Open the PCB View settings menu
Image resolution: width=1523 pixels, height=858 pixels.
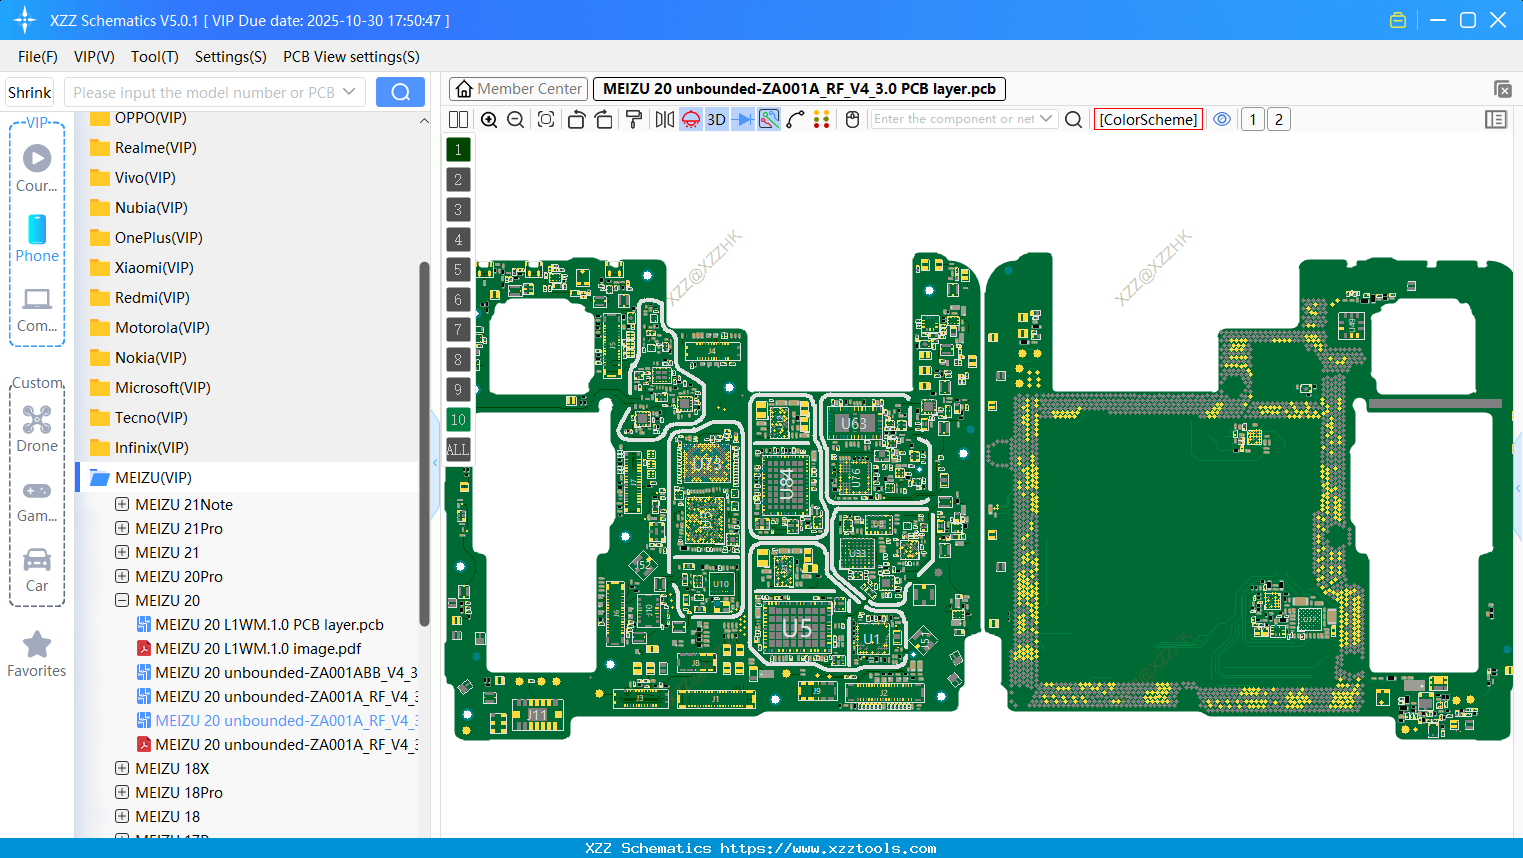click(x=351, y=57)
